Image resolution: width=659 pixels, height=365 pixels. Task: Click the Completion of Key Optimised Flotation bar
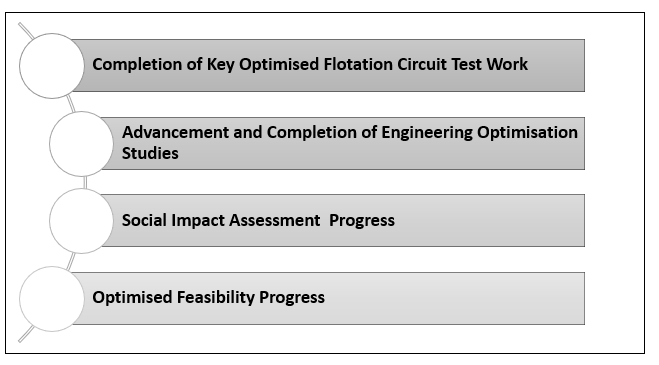coord(328,66)
